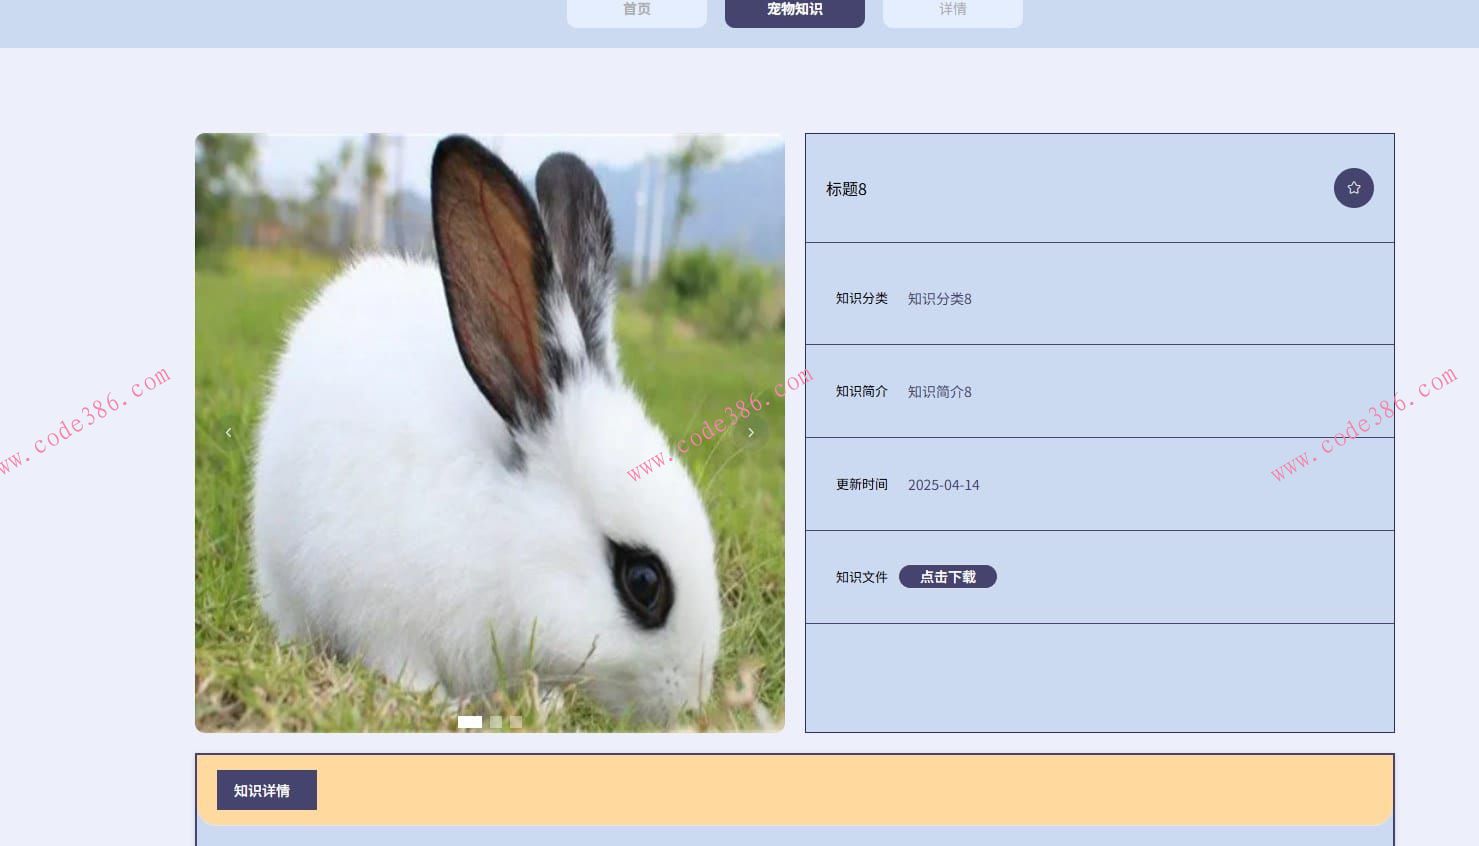
Task: Select the first carousel indicator dot
Action: 469,722
